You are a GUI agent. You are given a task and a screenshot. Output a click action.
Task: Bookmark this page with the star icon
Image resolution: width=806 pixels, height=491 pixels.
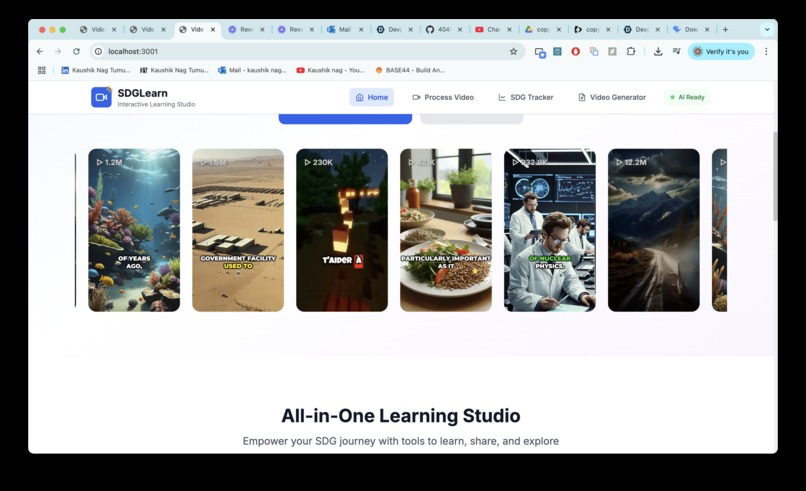513,51
